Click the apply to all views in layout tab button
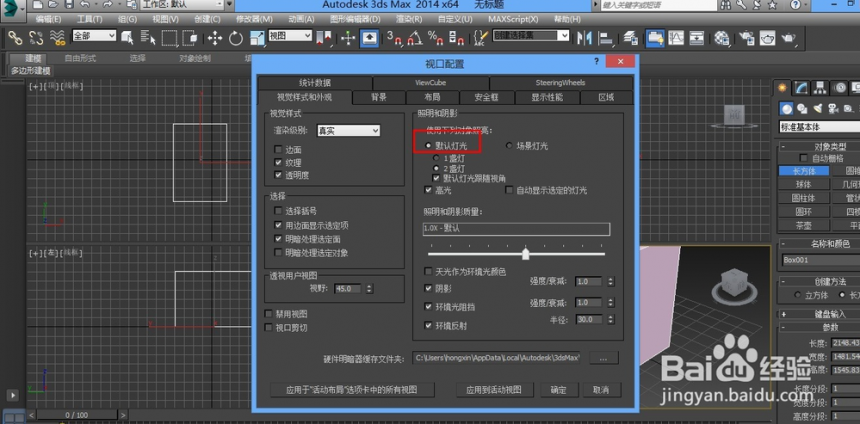 pyautogui.click(x=352, y=390)
